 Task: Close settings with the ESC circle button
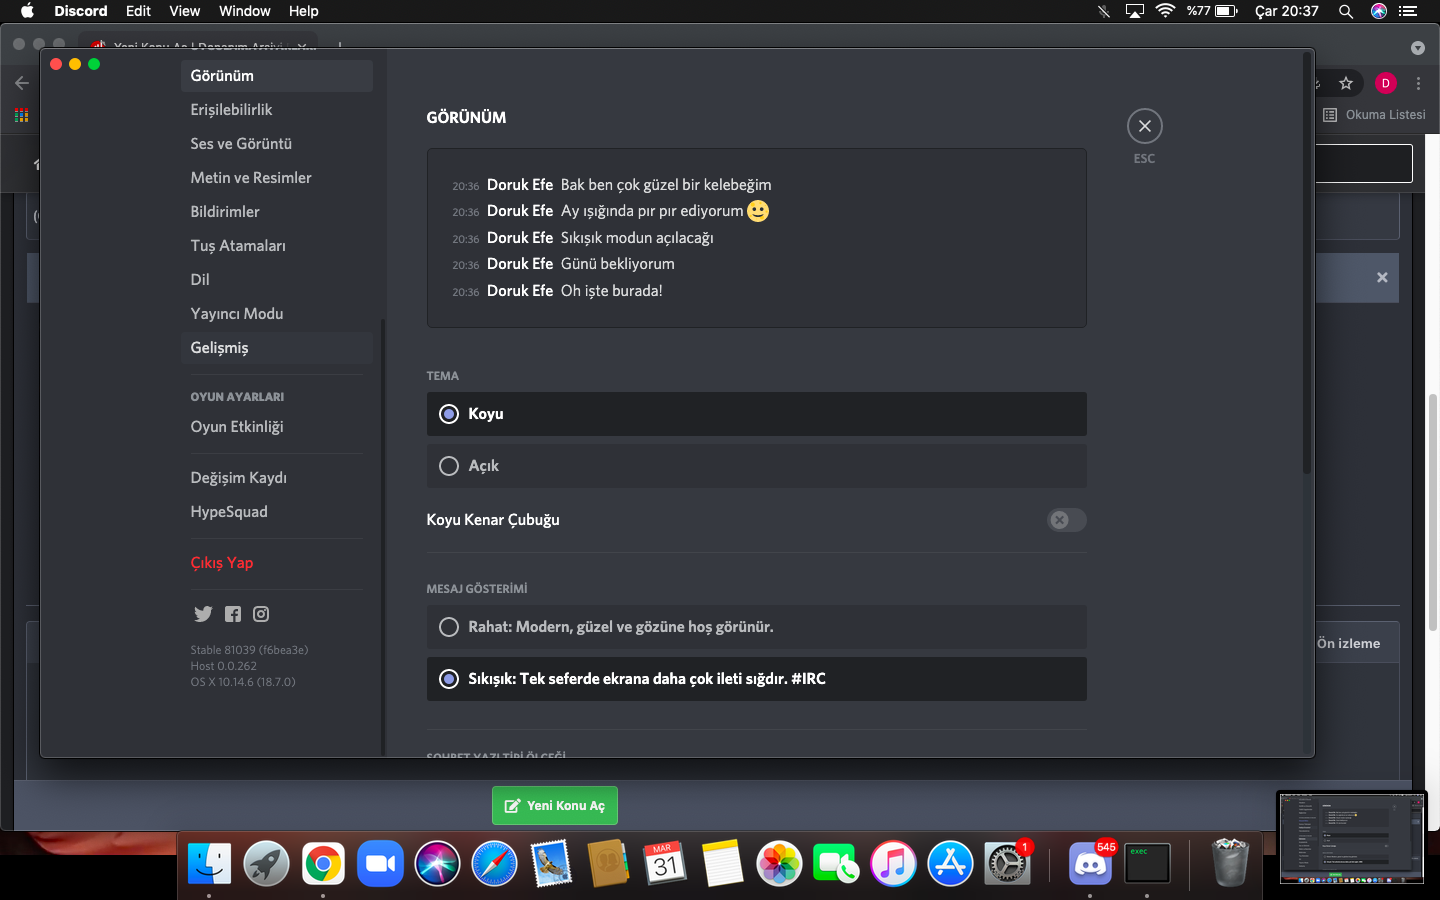1145,126
